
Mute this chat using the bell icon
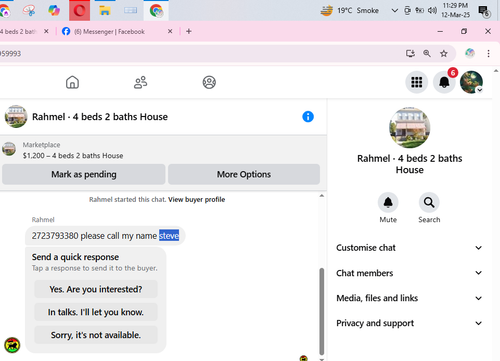388,202
